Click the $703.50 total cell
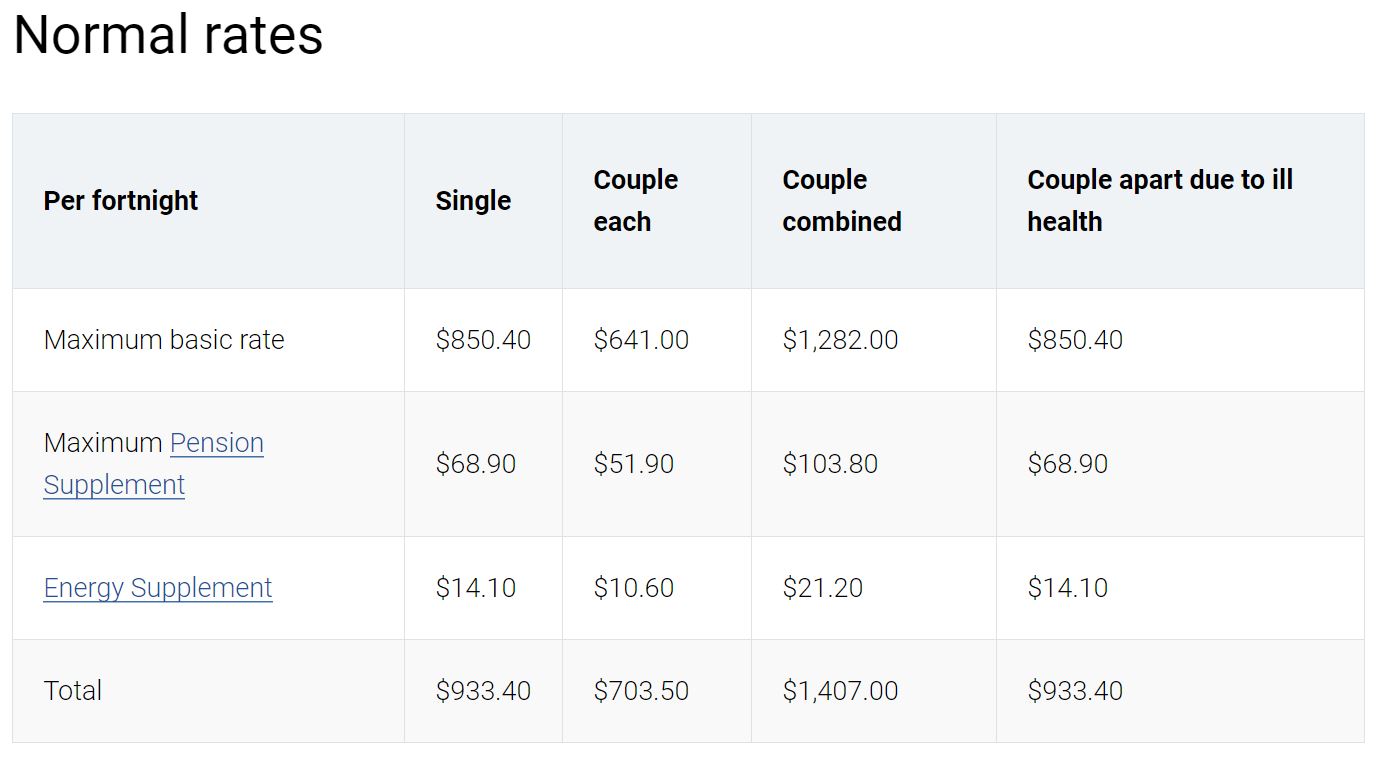Image resolution: width=1381 pixels, height=759 pixels. coord(641,691)
